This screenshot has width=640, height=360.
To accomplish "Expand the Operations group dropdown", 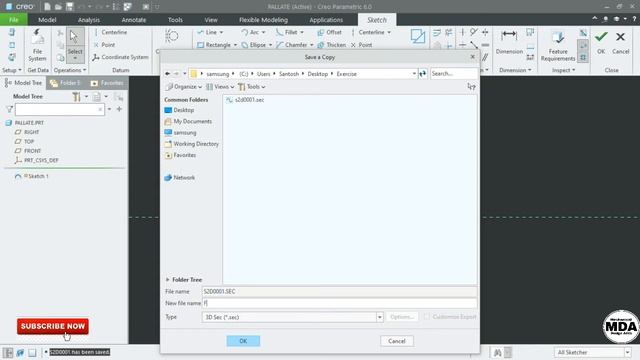I will [70, 70].
